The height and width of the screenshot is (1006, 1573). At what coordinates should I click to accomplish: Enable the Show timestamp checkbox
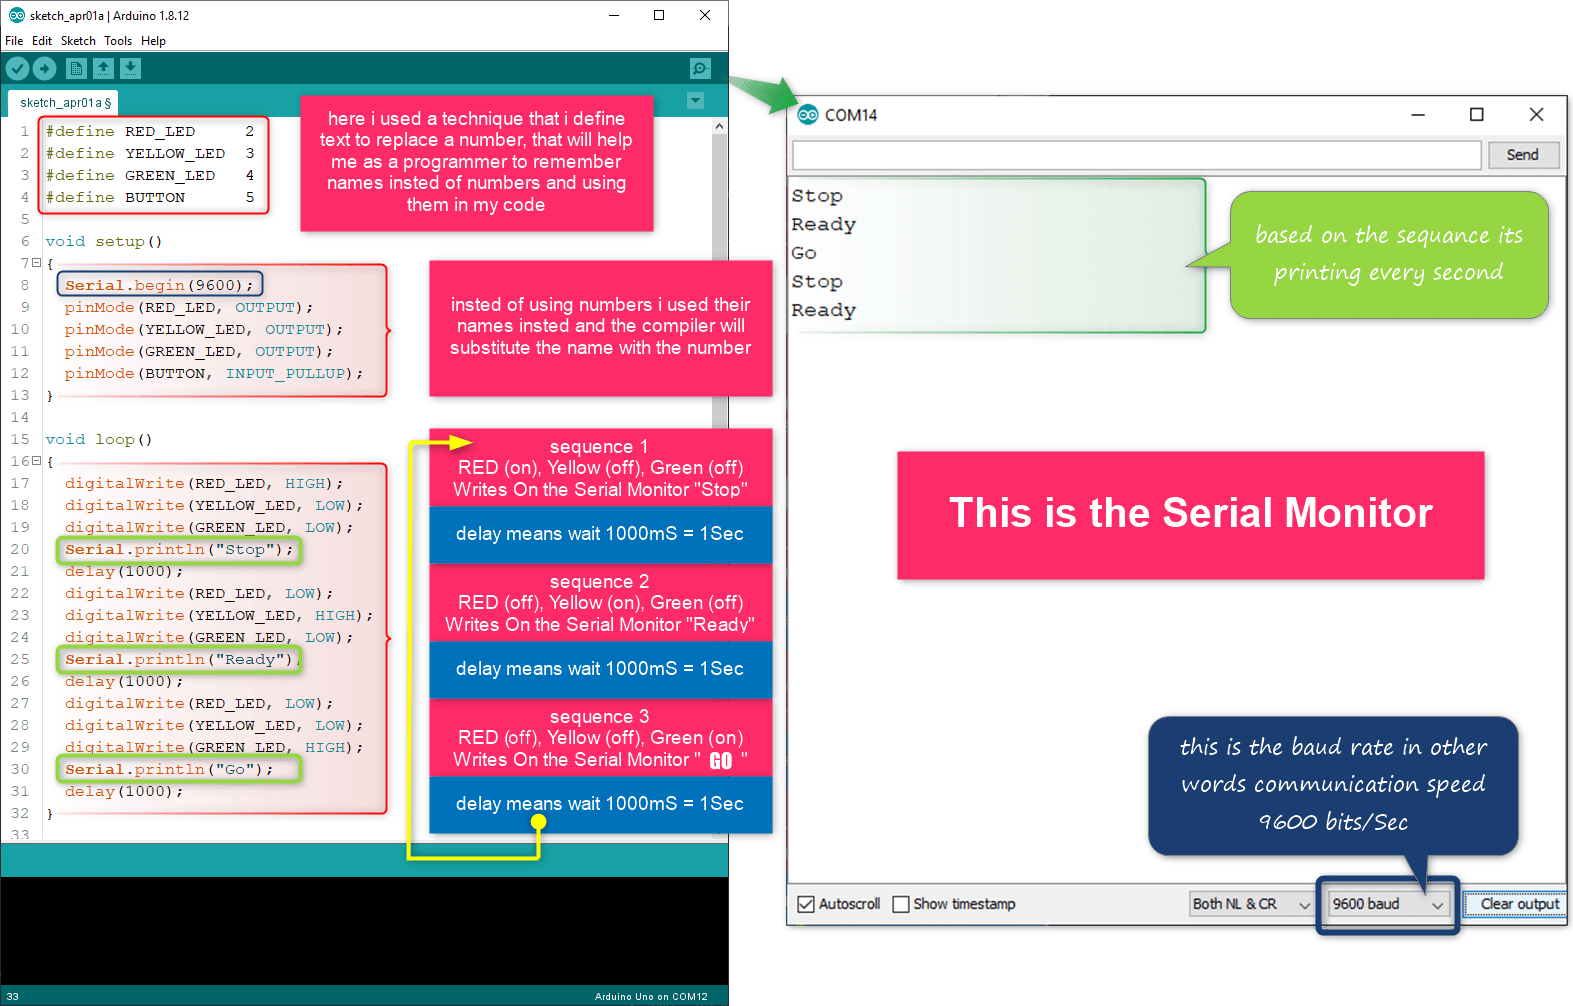click(901, 904)
